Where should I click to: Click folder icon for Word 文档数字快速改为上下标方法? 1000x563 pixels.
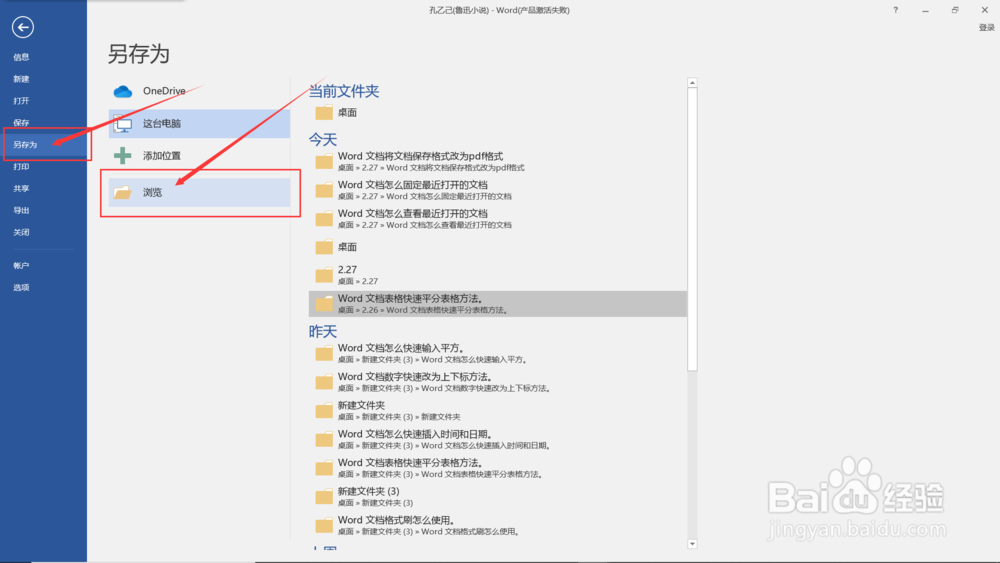324,382
